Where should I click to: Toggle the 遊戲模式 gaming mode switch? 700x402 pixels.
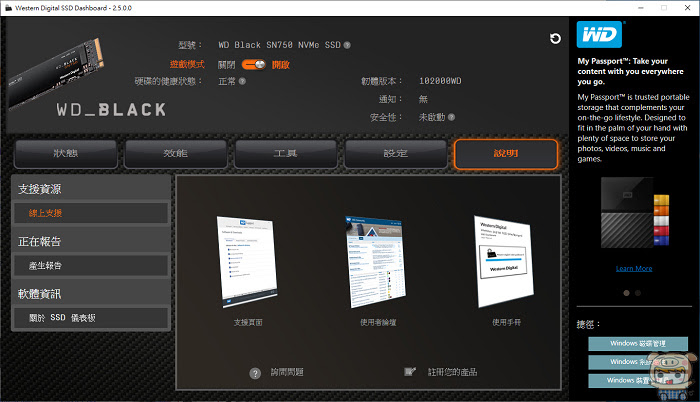[x=254, y=65]
